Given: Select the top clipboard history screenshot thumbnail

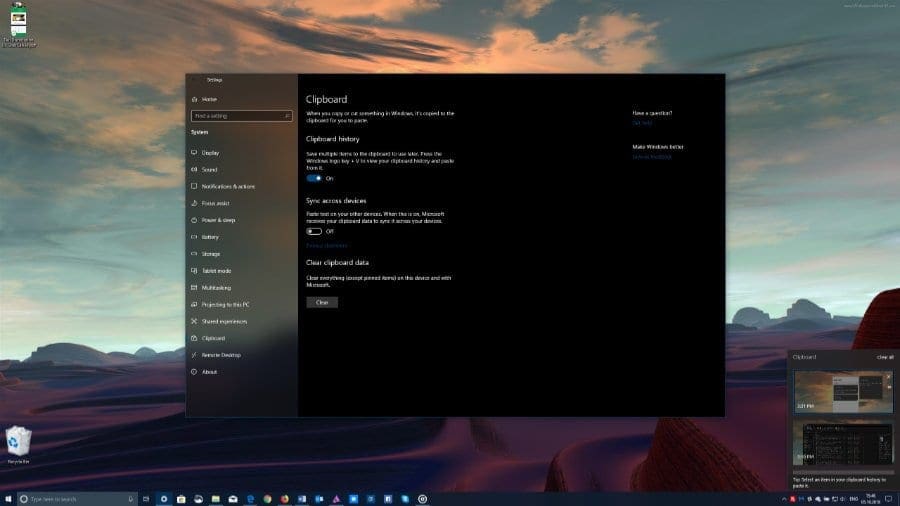Looking at the screenshot, I should point(842,392).
